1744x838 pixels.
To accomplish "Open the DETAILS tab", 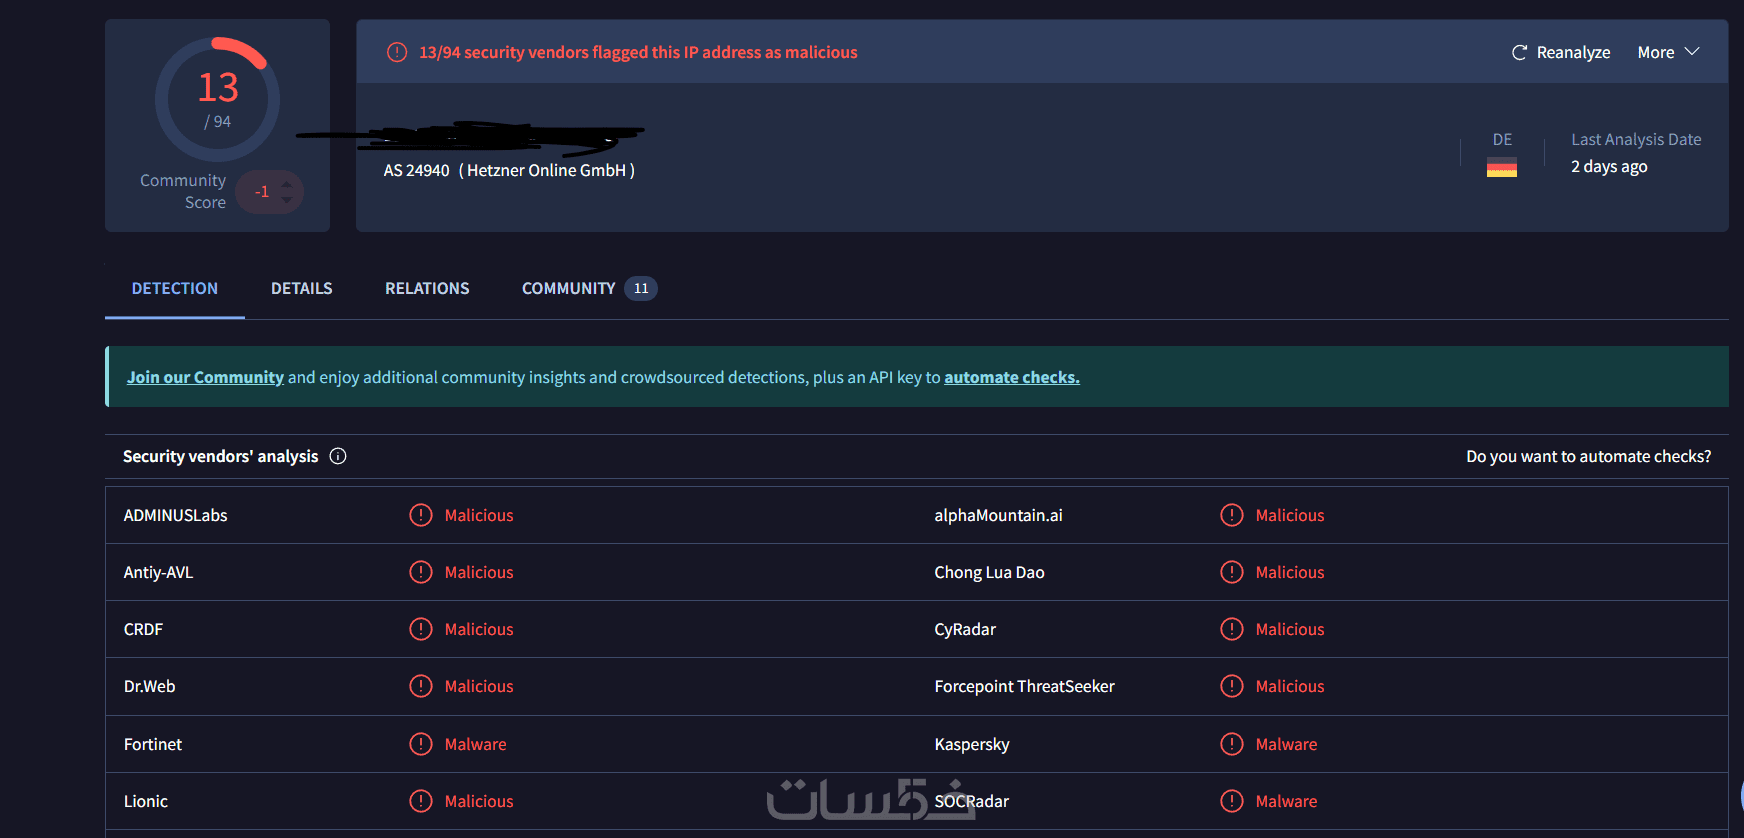I will pyautogui.click(x=302, y=288).
